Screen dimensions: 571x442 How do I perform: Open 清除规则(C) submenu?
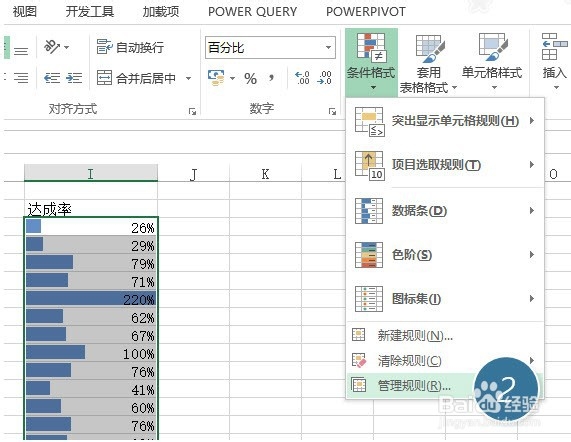445,360
